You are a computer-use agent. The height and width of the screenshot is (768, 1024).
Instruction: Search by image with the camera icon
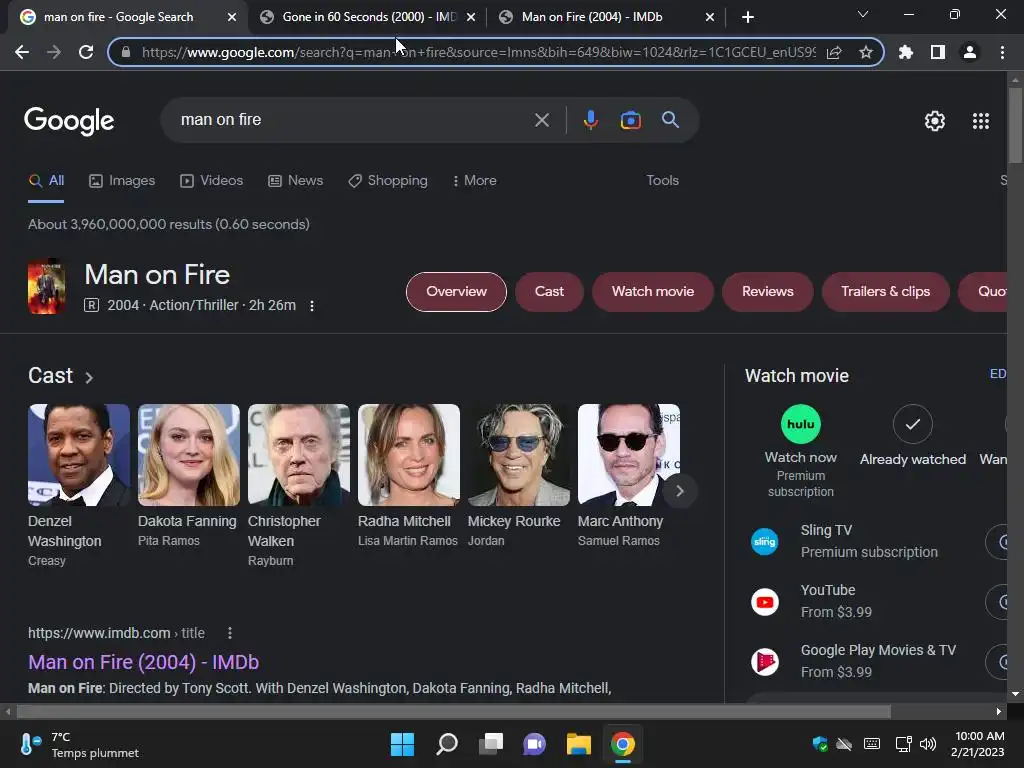point(630,120)
